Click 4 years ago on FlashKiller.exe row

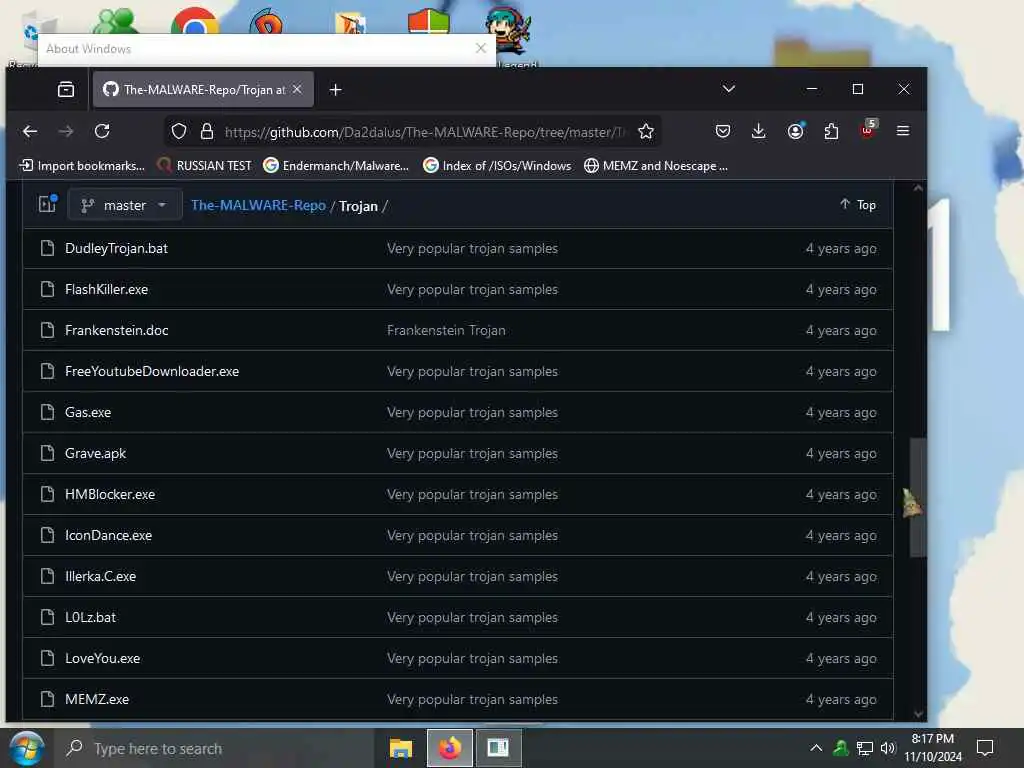coord(841,289)
